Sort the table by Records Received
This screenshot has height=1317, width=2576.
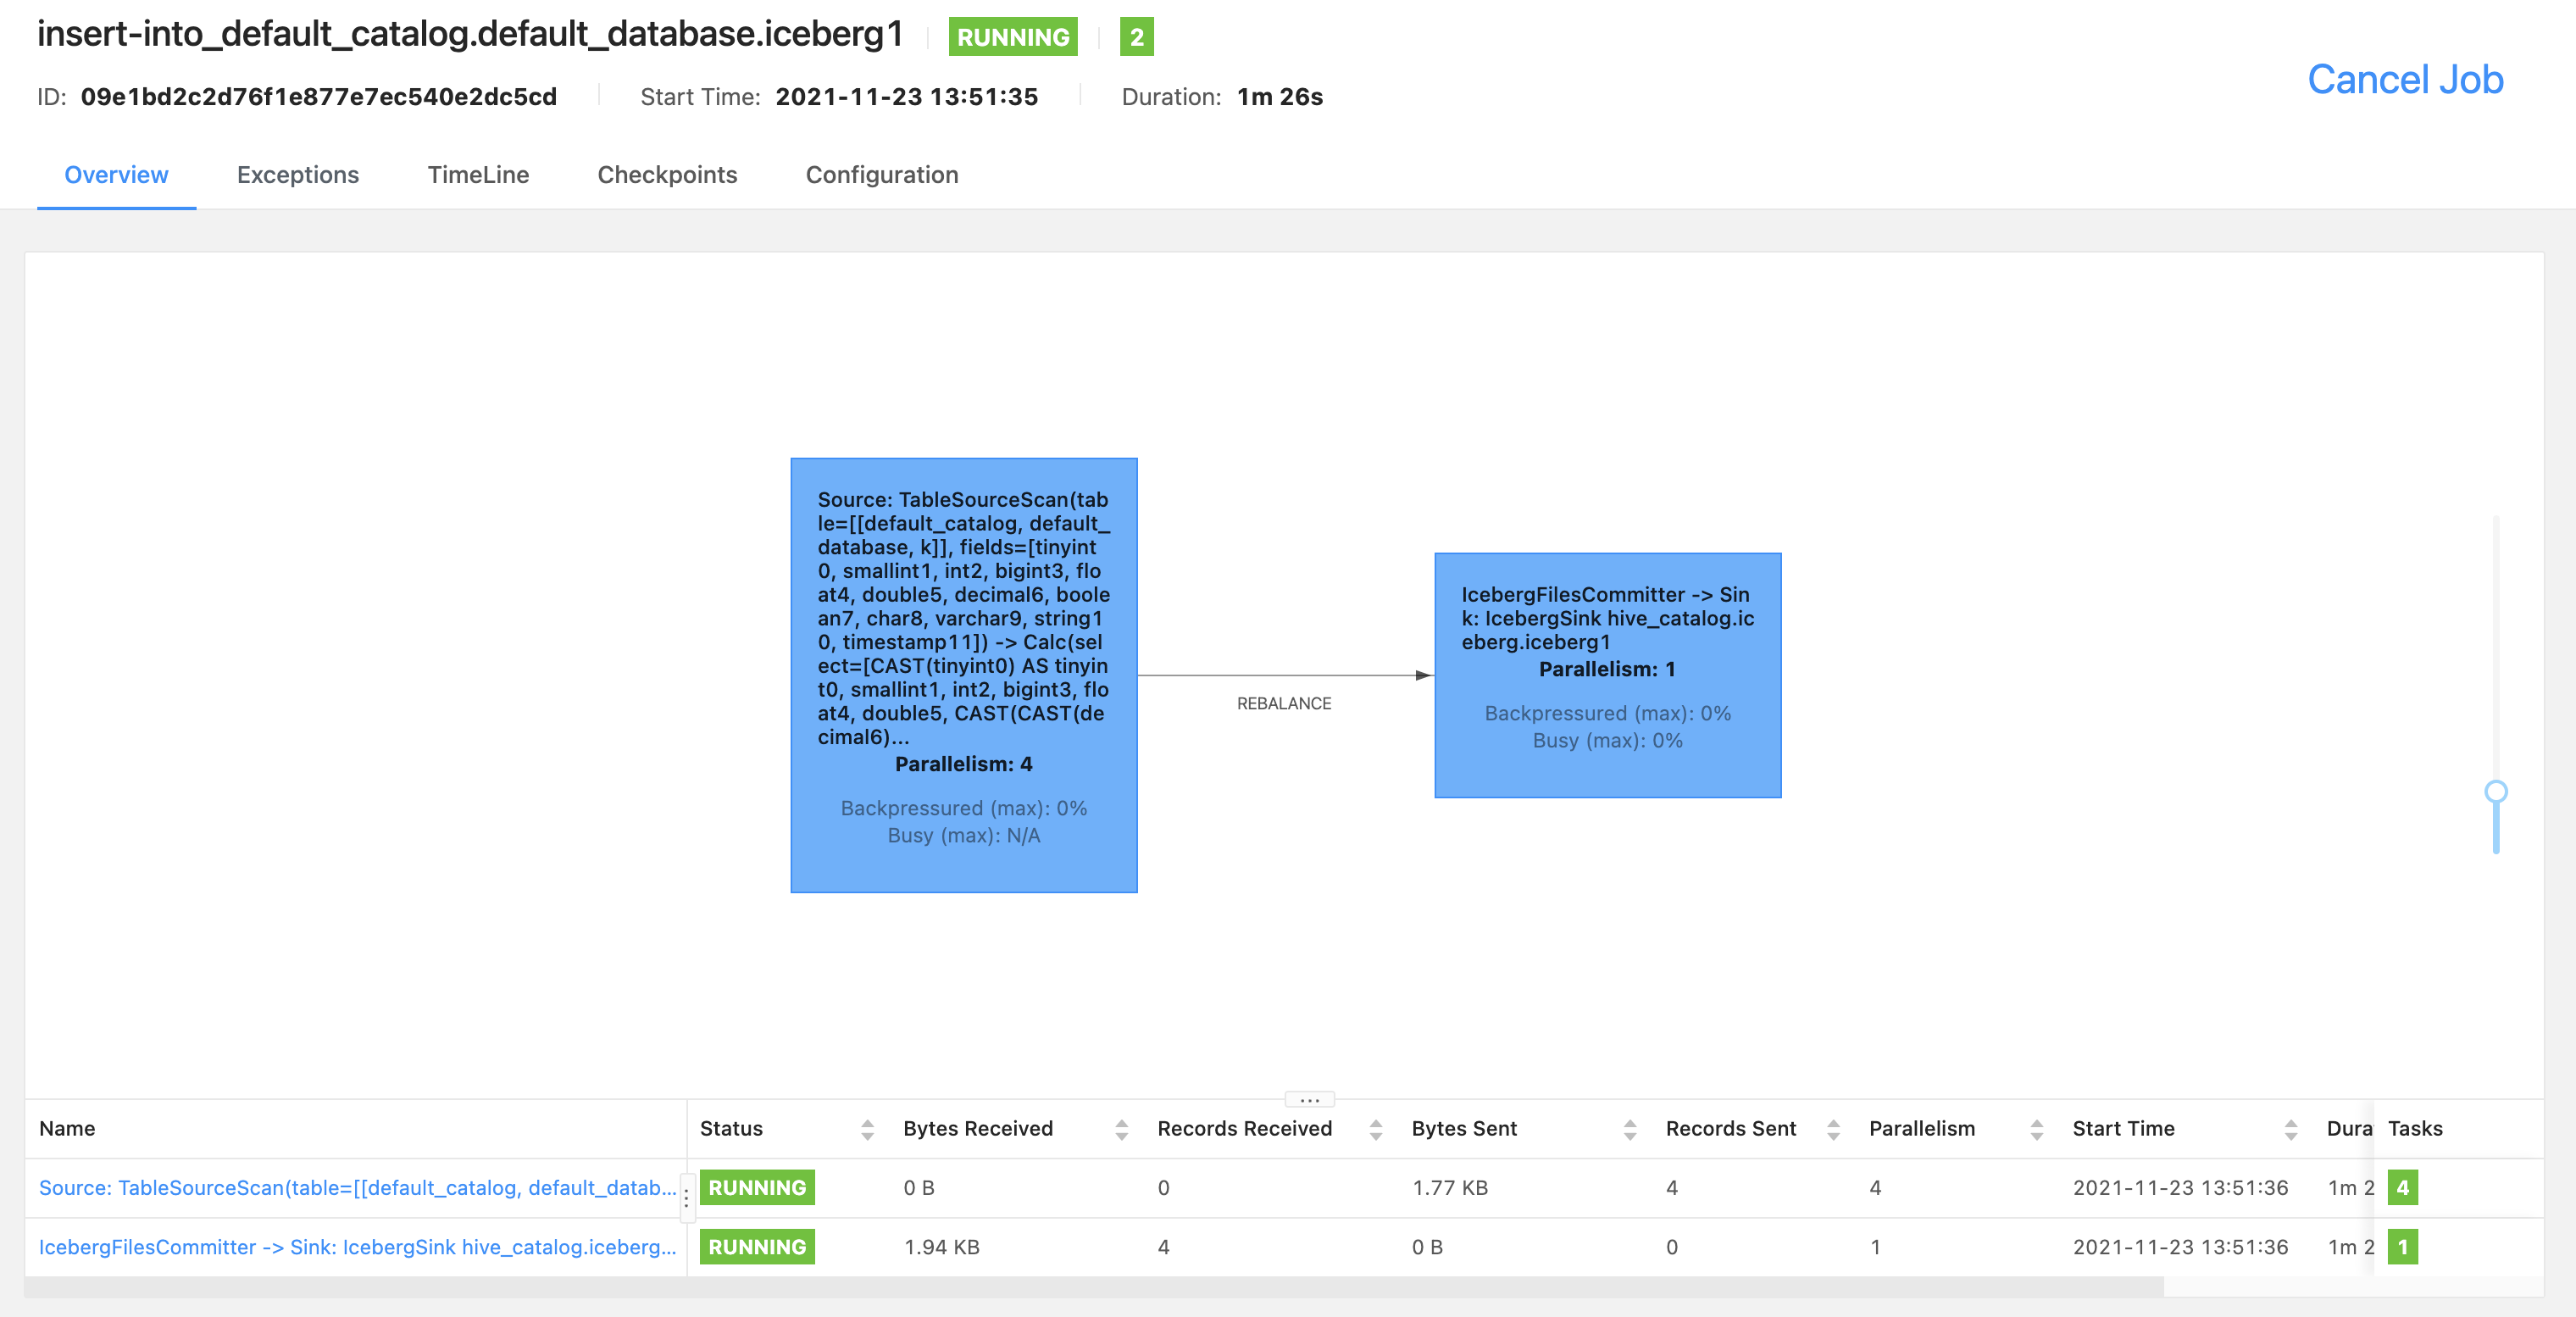1376,1128
